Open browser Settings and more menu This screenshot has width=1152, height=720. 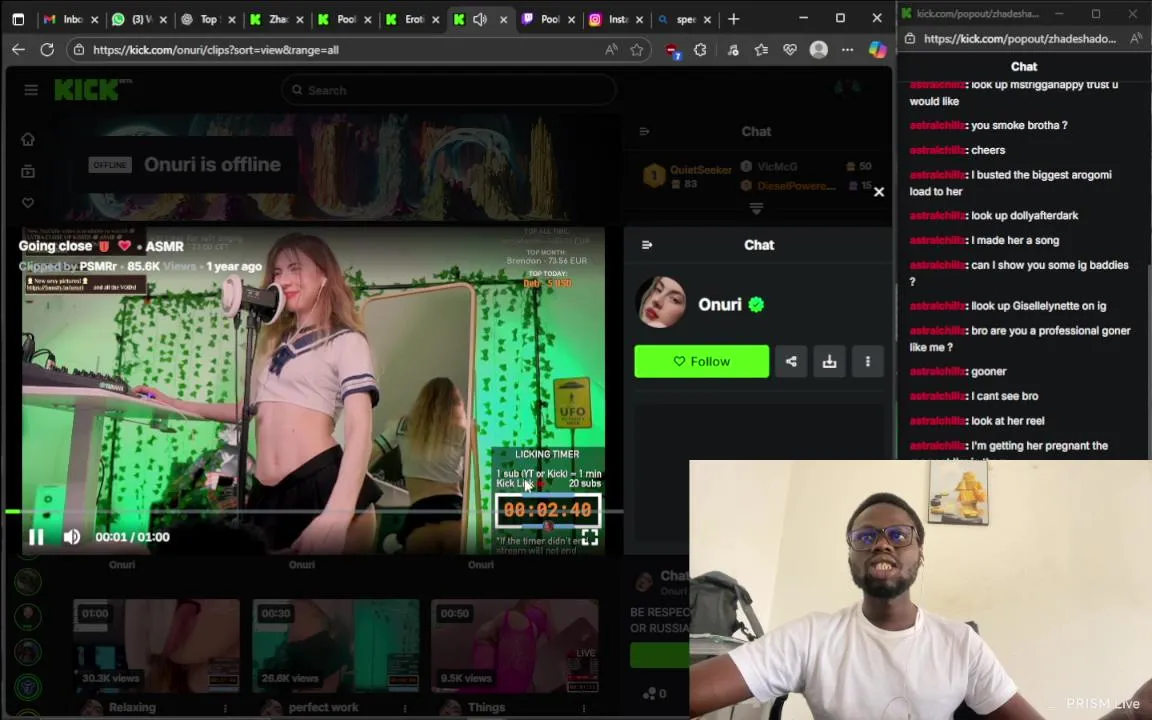pos(847,49)
